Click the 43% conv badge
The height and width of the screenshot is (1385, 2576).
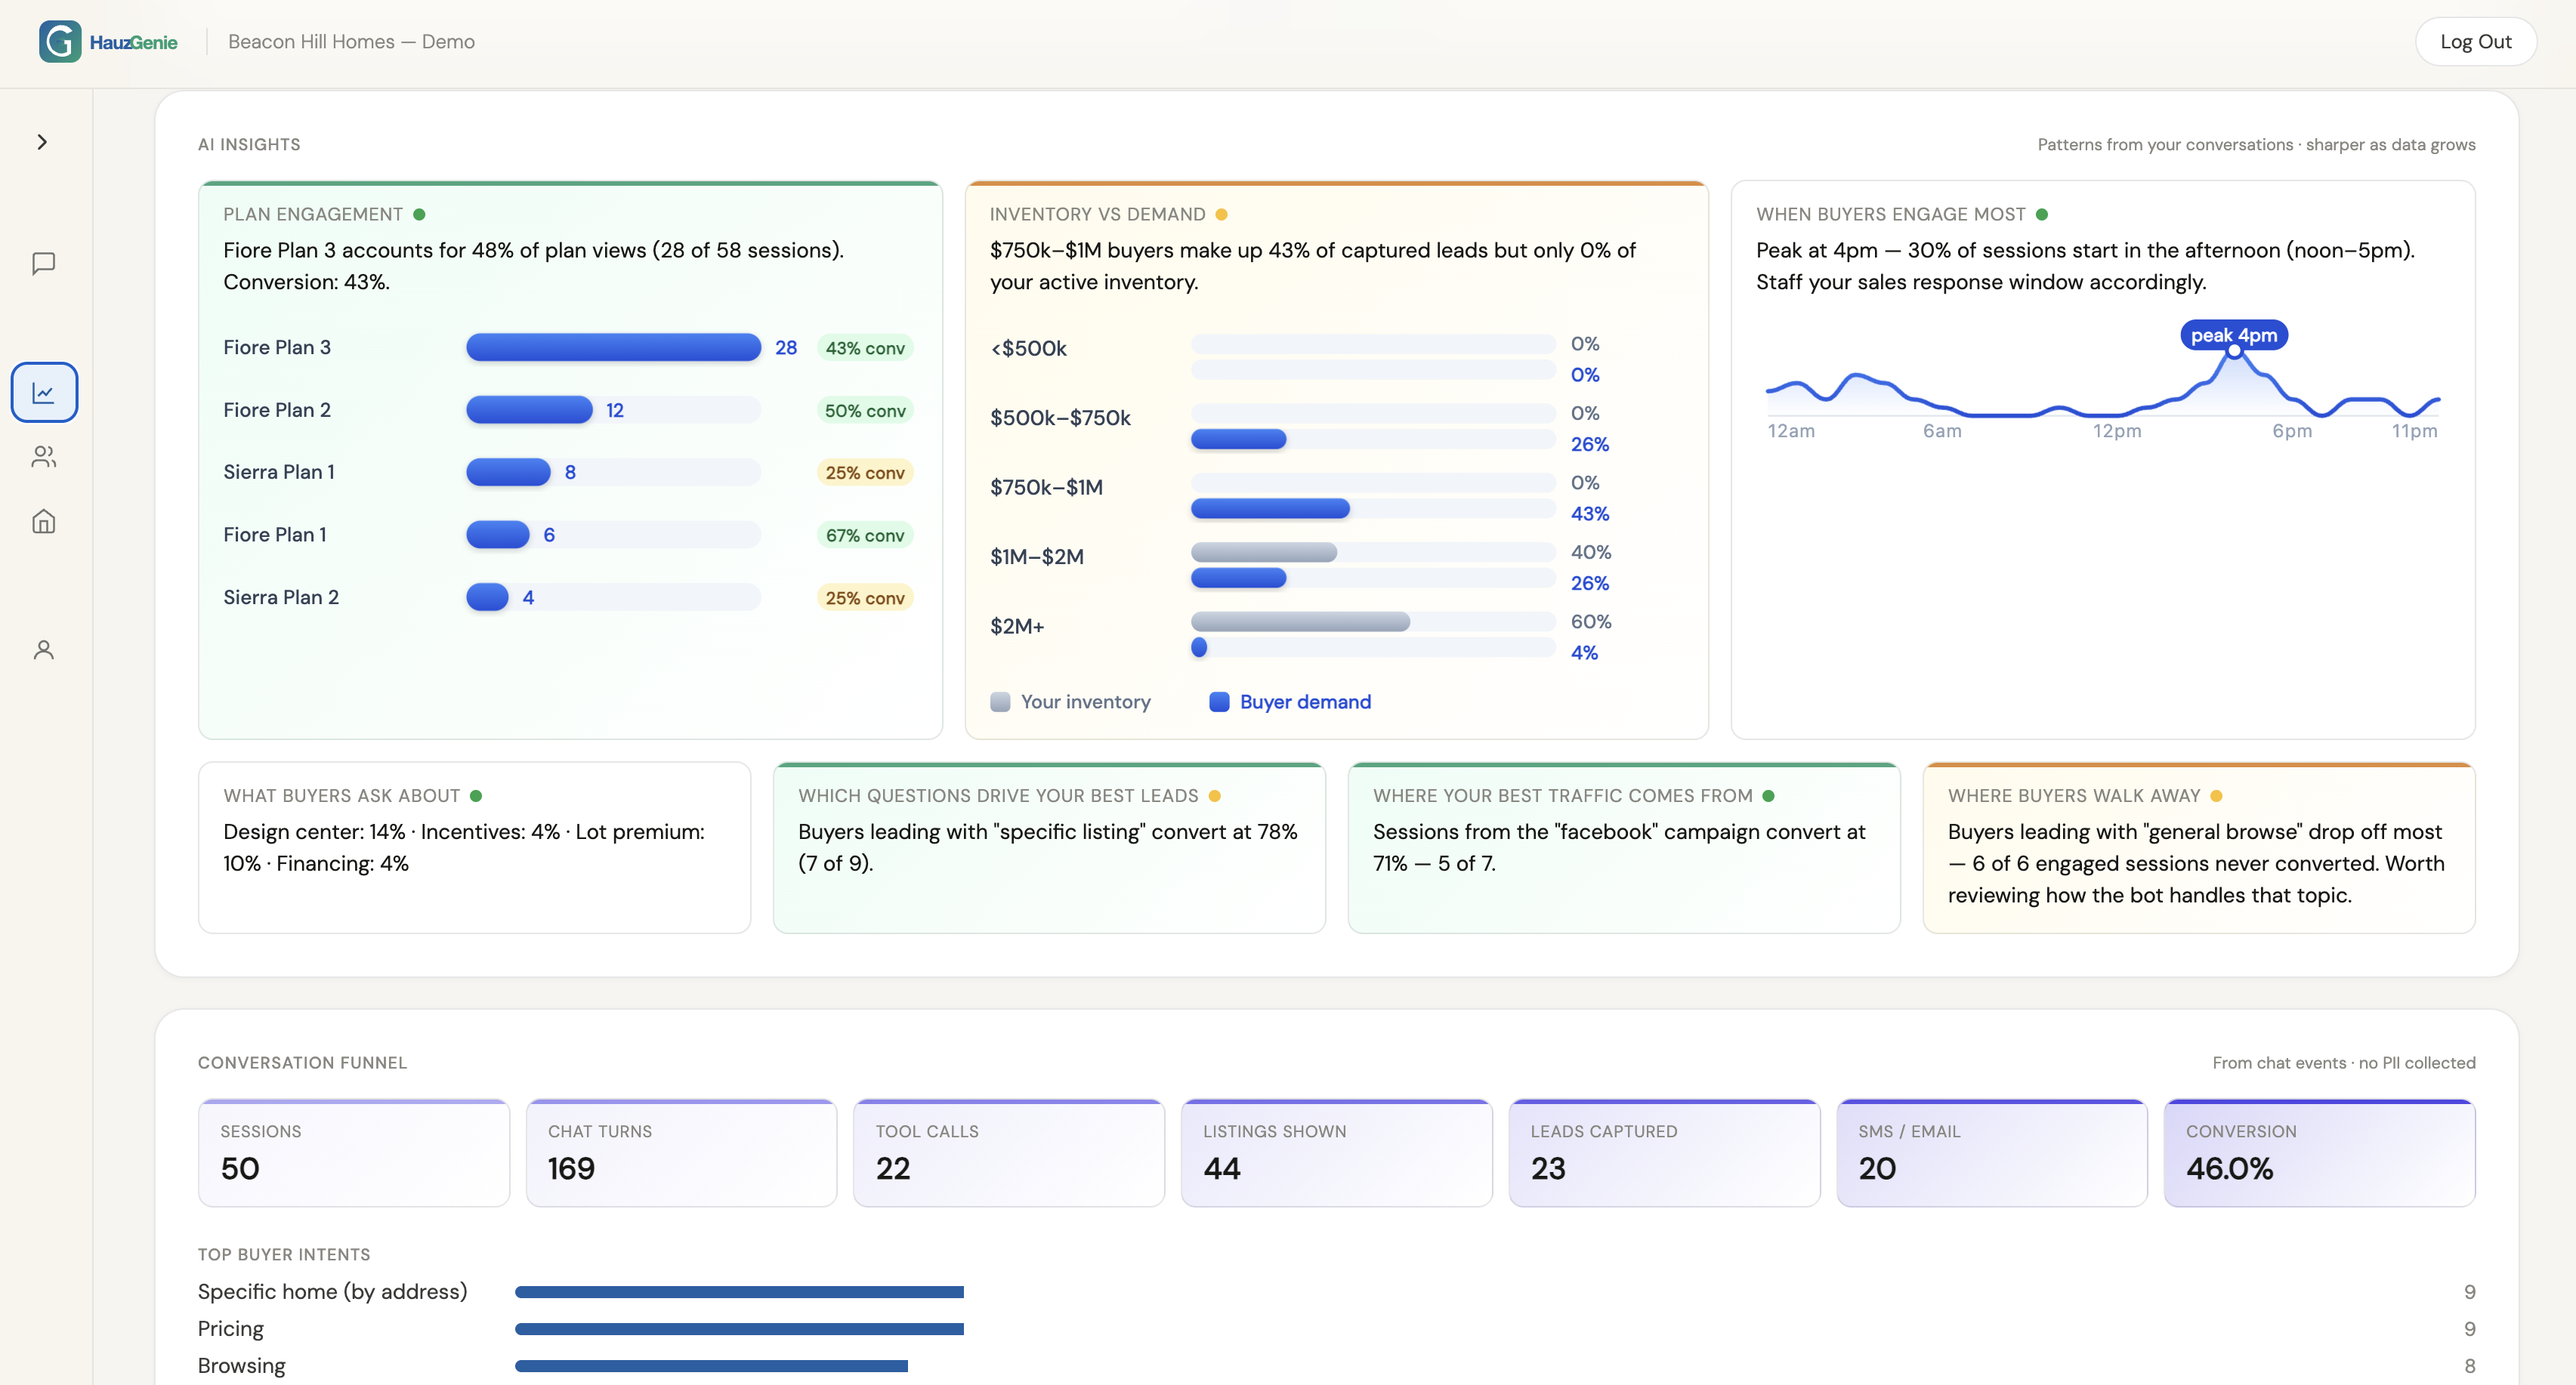(x=865, y=348)
